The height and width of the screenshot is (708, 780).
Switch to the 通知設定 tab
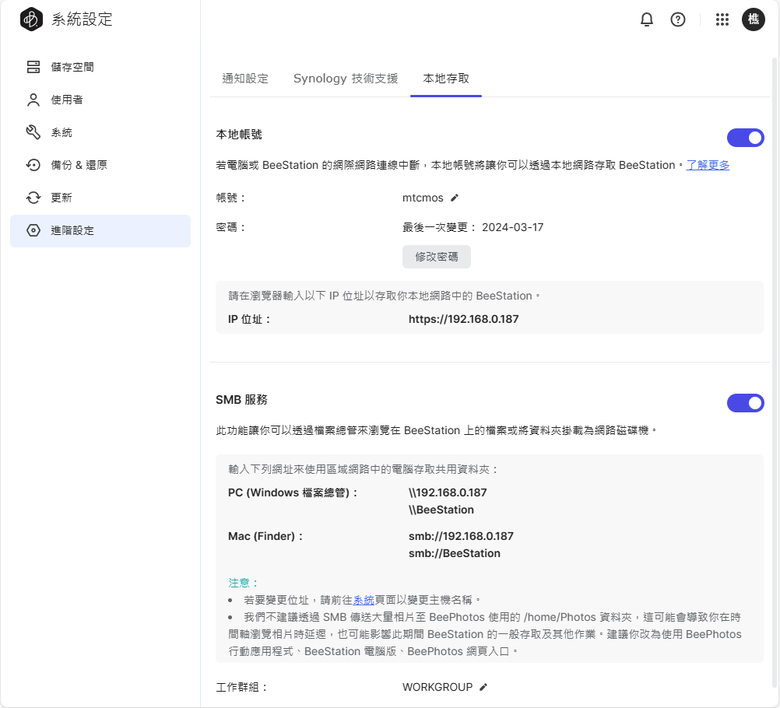tap(245, 79)
